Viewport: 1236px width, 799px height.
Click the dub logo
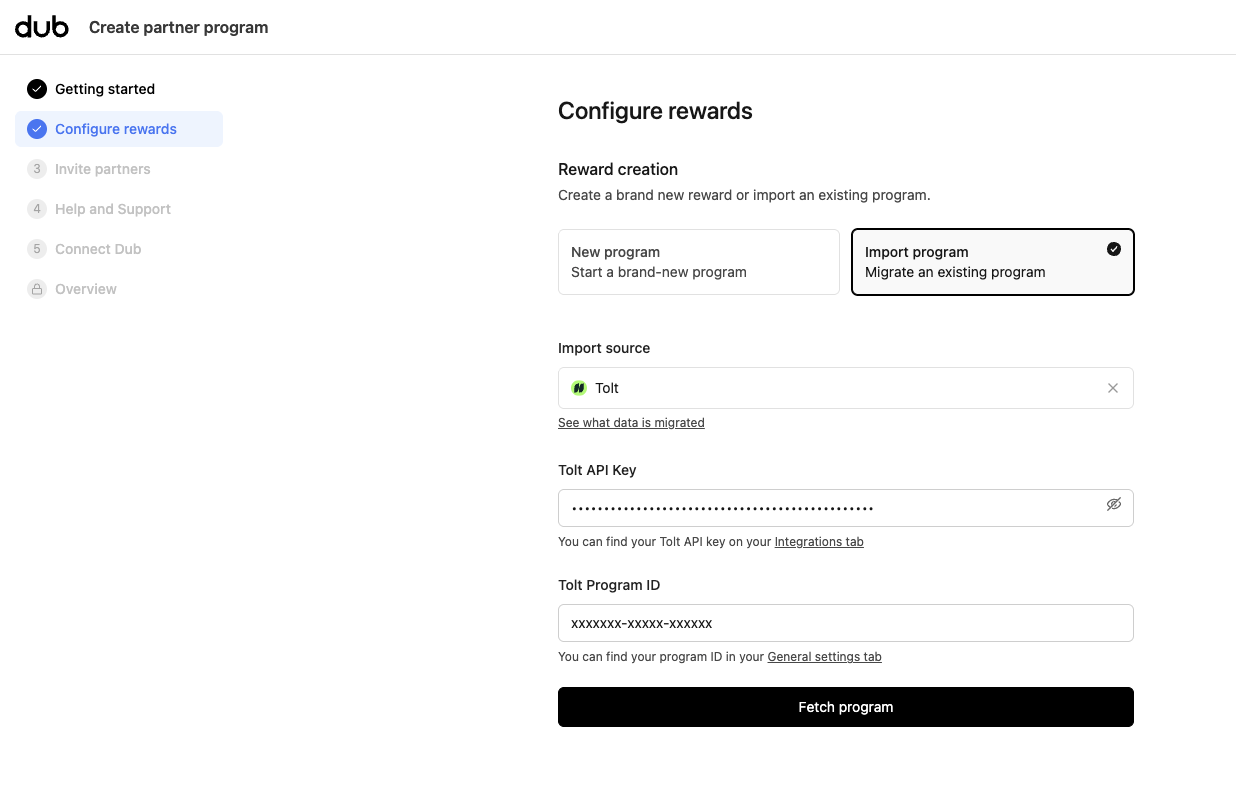pos(42,27)
